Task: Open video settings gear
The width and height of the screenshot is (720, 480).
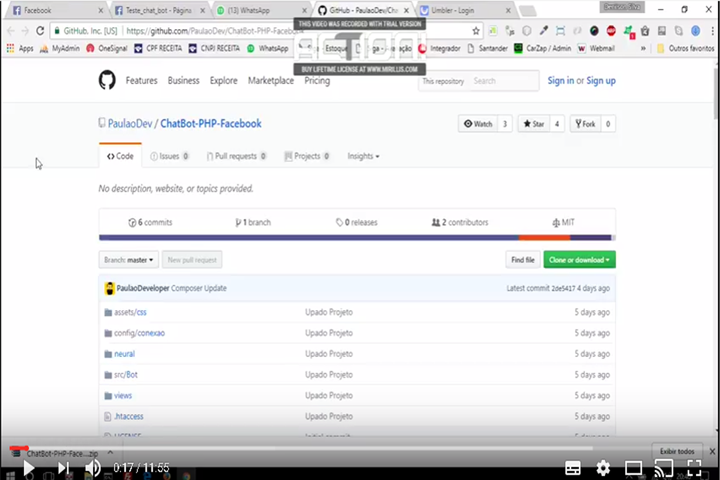Action: point(603,468)
